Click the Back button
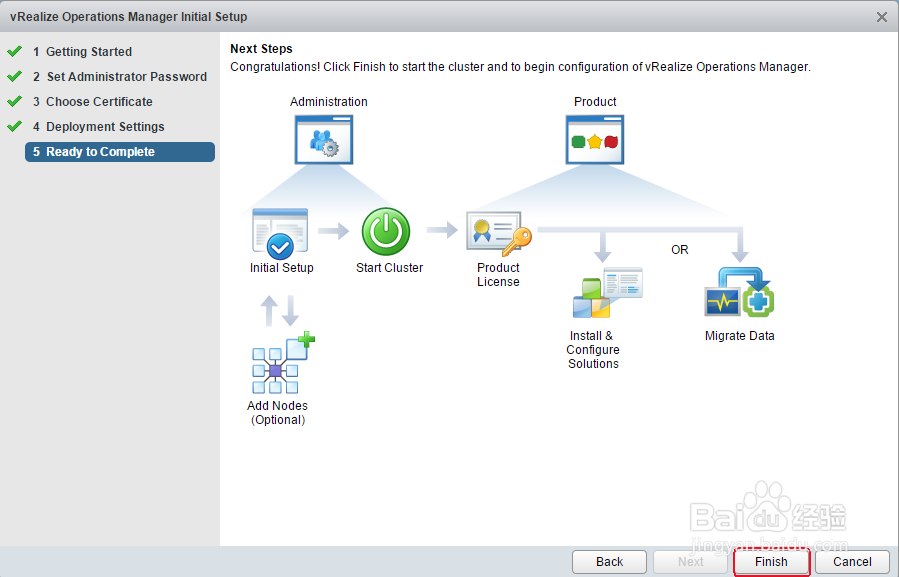This screenshot has height=577, width=899. click(609, 562)
